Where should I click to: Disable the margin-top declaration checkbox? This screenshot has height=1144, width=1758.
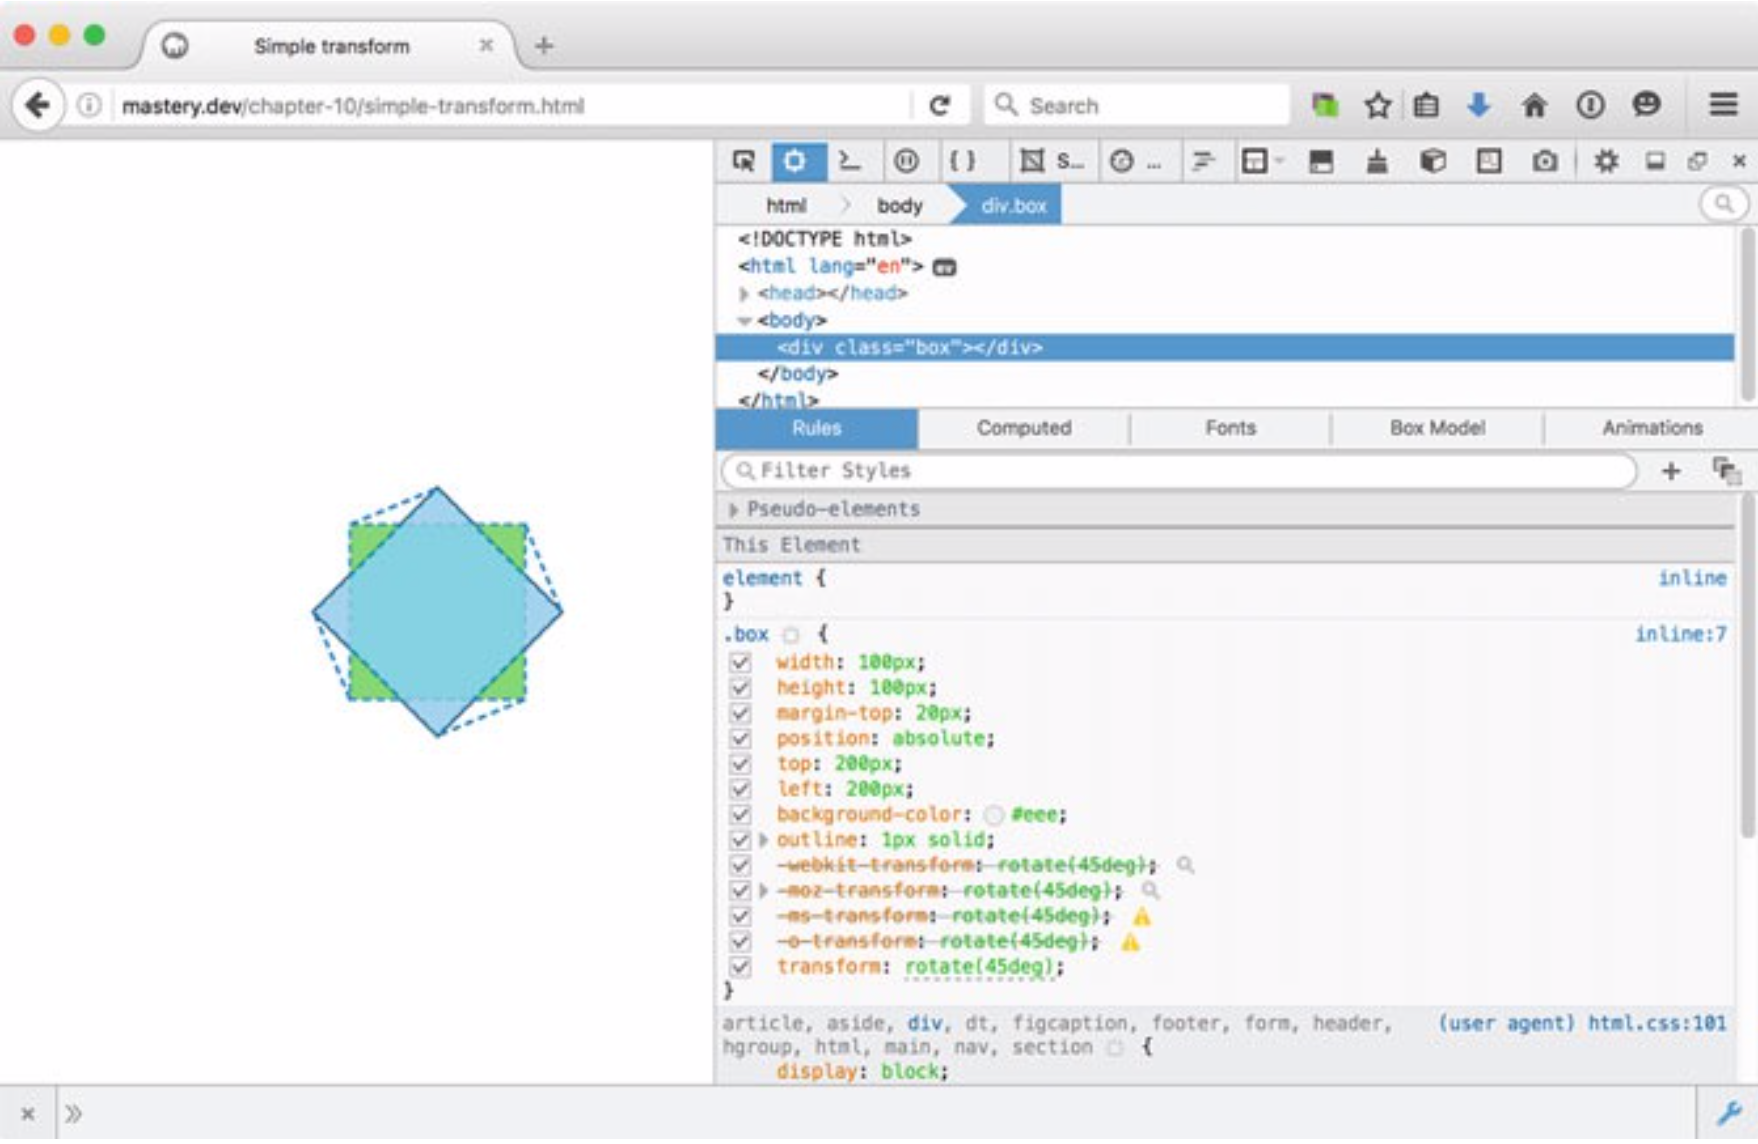pos(740,713)
